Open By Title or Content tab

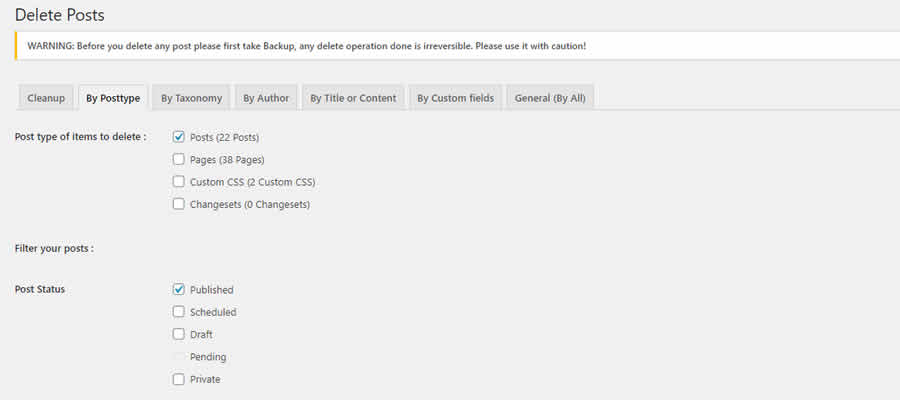(353, 98)
